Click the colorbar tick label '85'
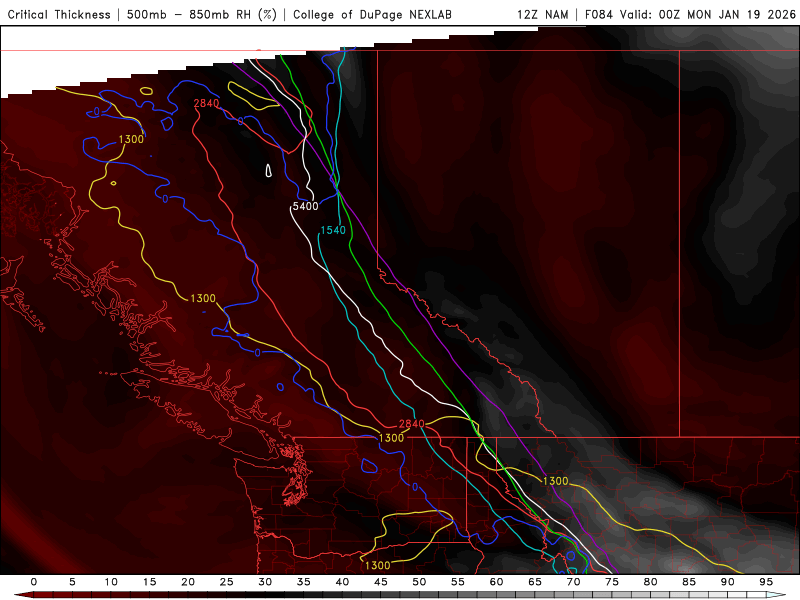 [x=689, y=582]
